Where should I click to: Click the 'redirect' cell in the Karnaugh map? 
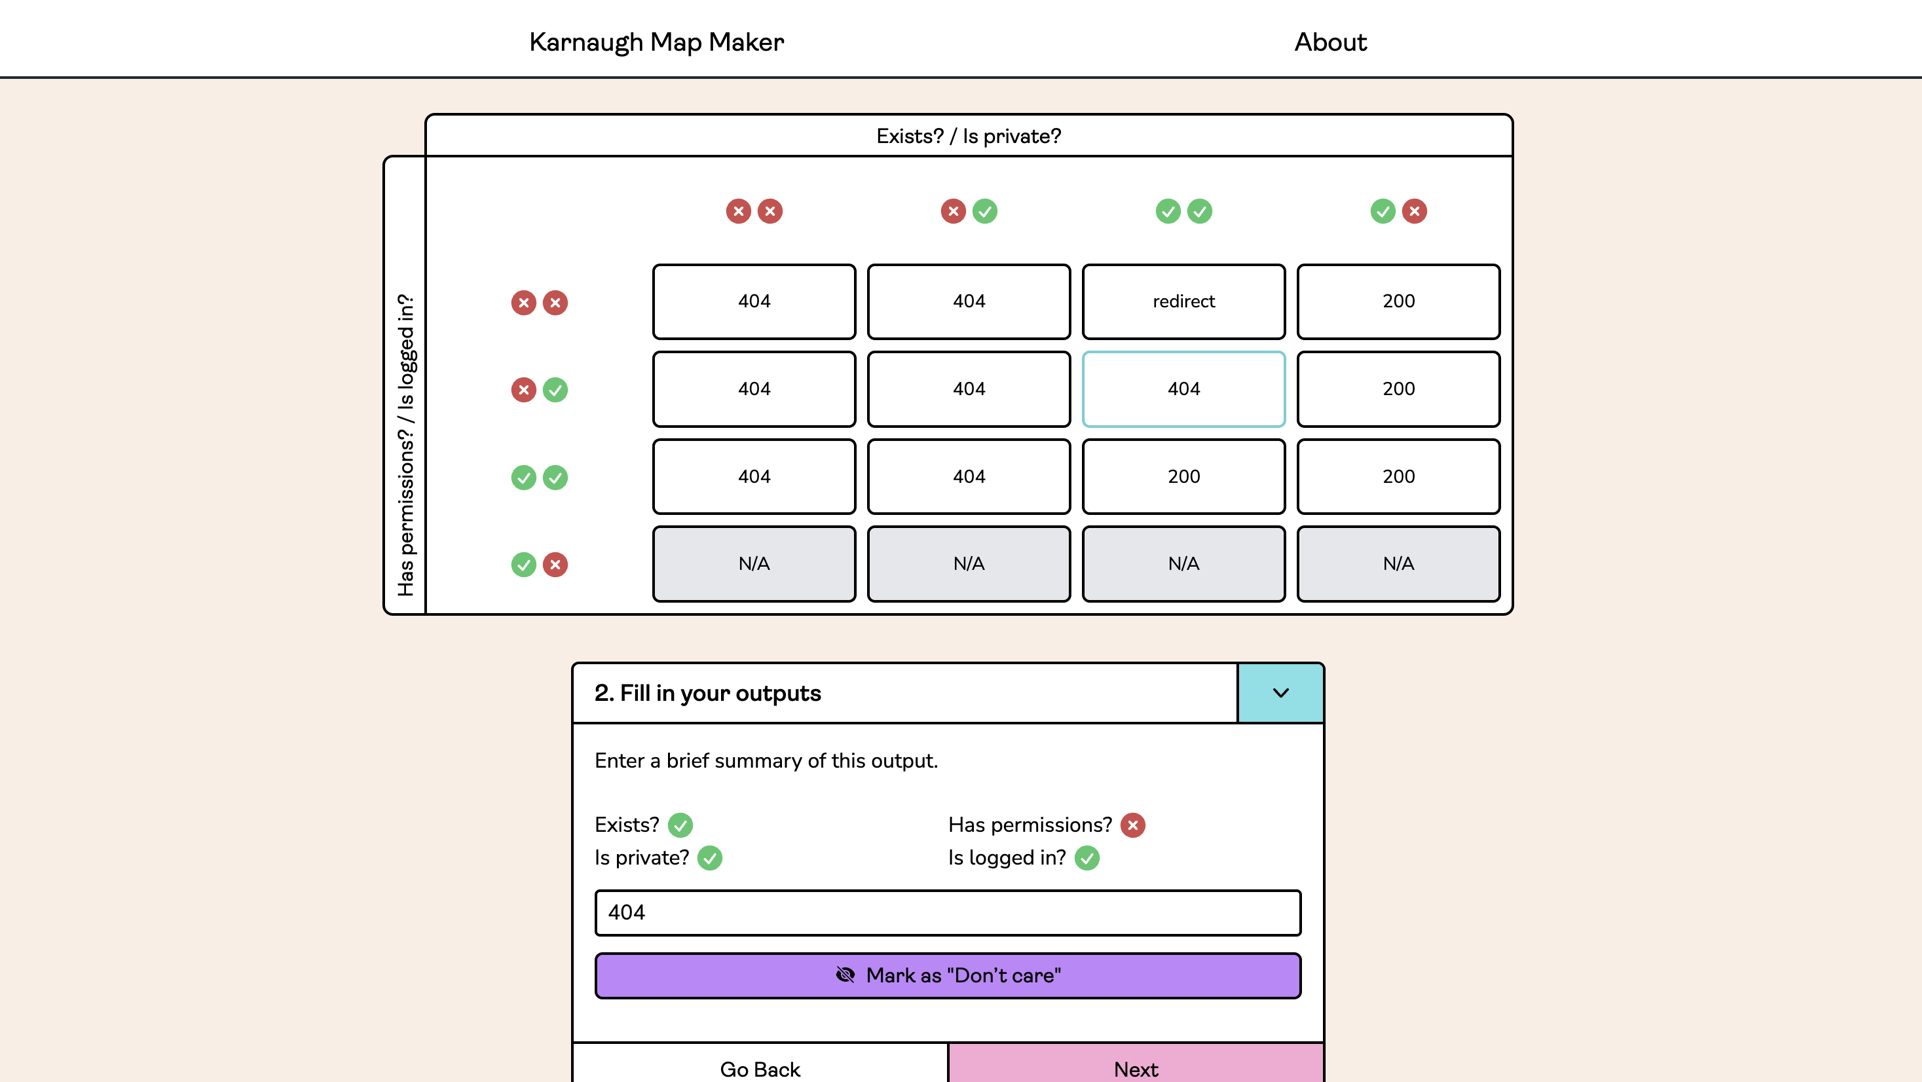[1183, 300]
